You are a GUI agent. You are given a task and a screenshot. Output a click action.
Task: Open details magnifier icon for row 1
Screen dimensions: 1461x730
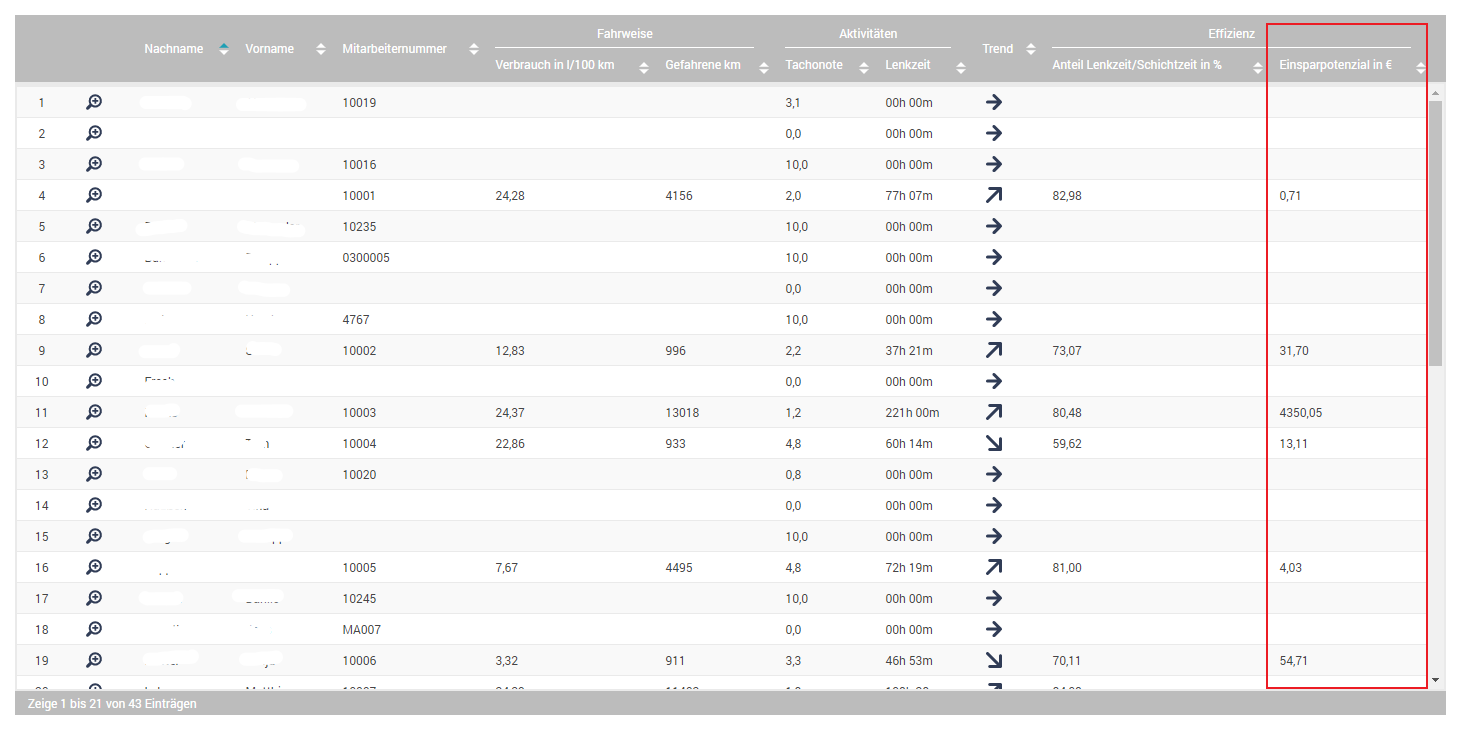coord(94,102)
